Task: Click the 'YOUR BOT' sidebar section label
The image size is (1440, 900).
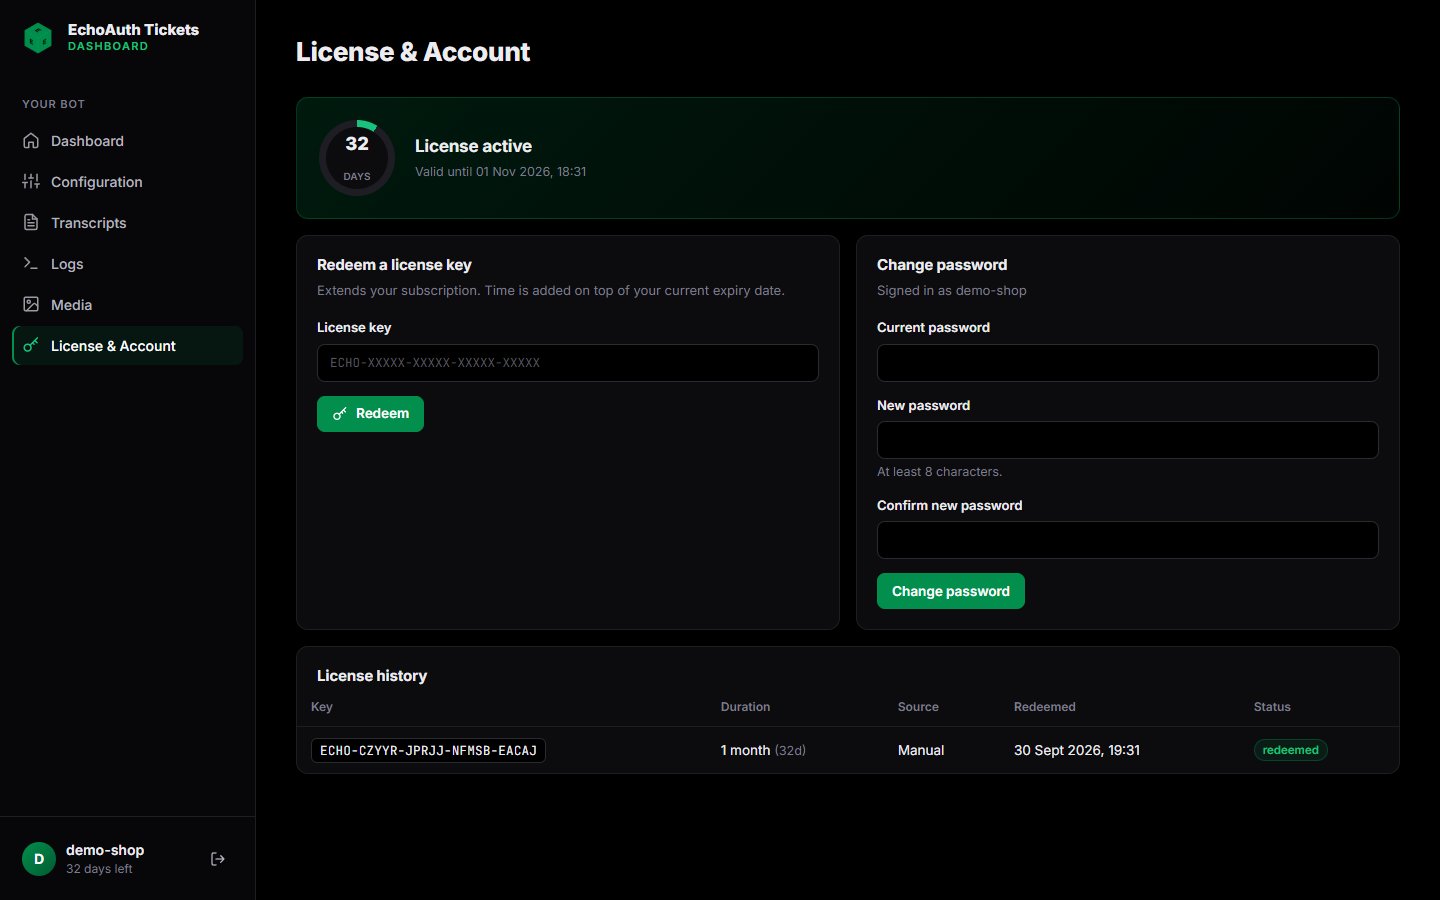Action: [x=54, y=104]
